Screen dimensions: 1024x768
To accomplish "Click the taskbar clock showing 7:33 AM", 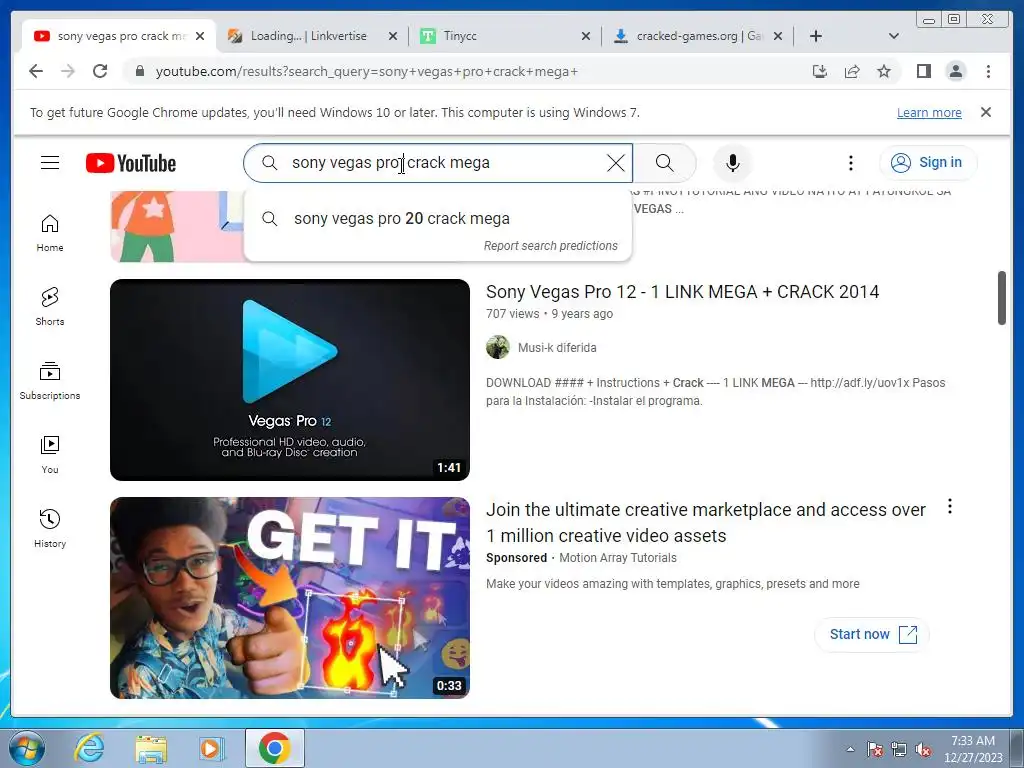I will click(x=972, y=749).
